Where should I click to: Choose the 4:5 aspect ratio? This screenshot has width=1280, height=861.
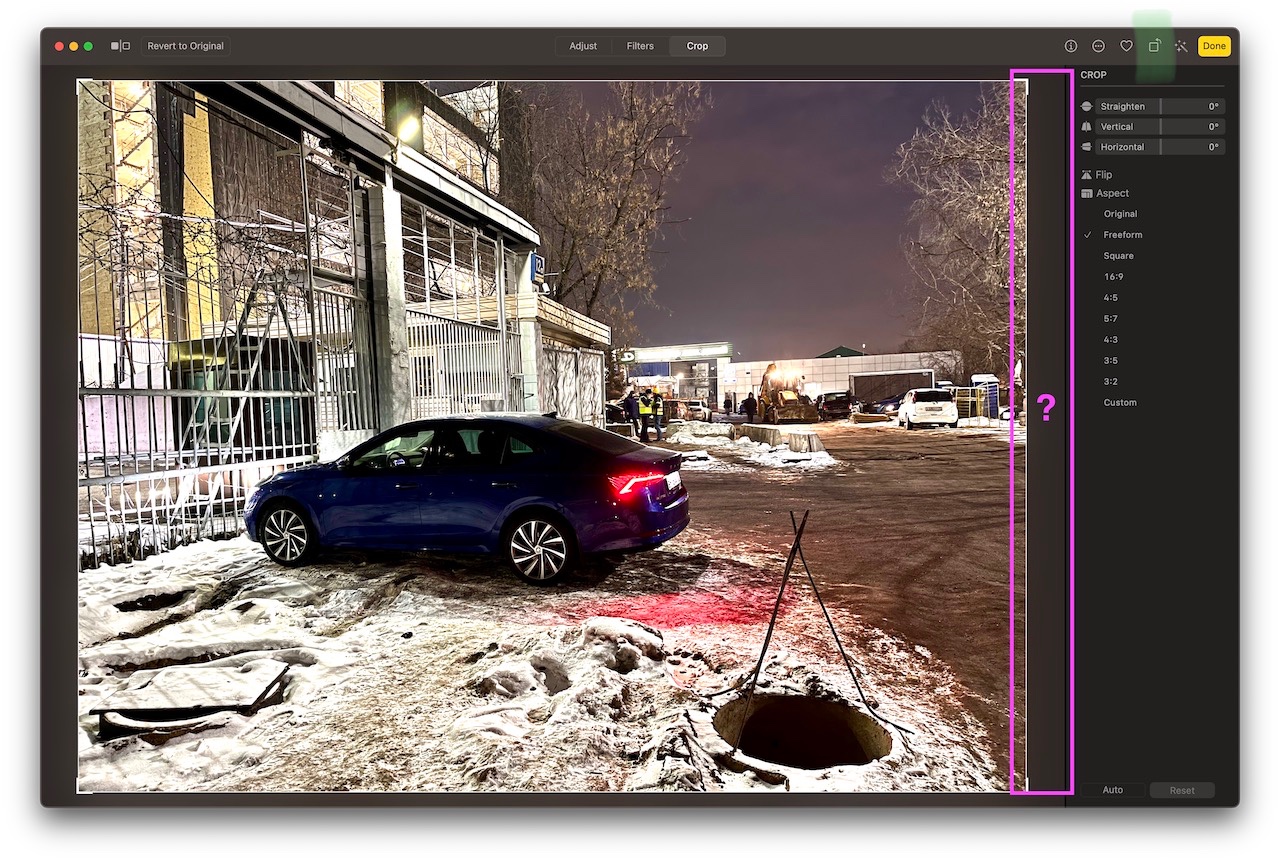(1111, 298)
